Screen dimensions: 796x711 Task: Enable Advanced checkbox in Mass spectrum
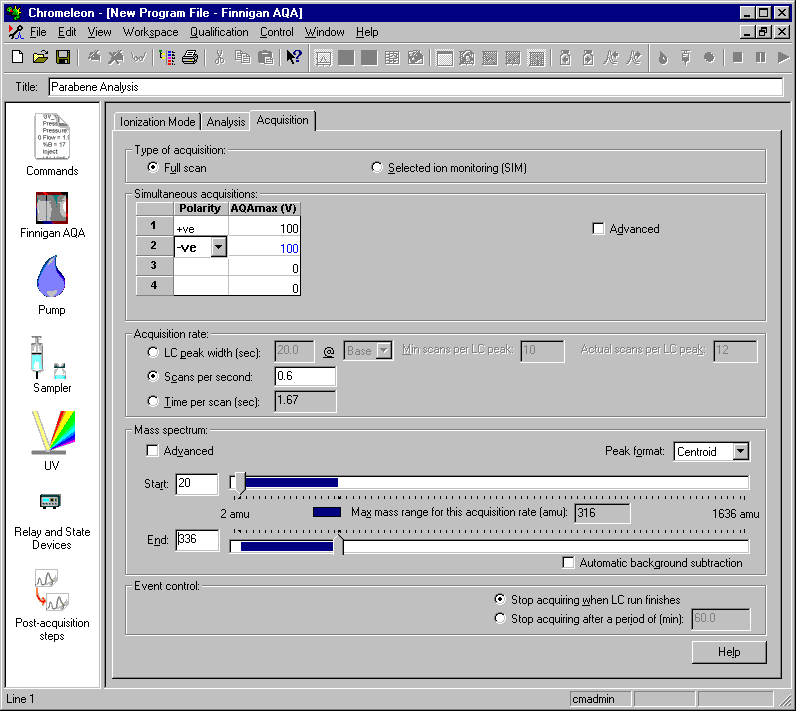152,450
